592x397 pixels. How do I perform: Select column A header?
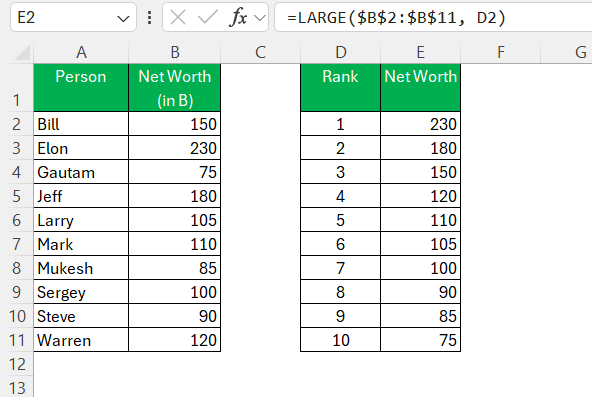tap(81, 52)
